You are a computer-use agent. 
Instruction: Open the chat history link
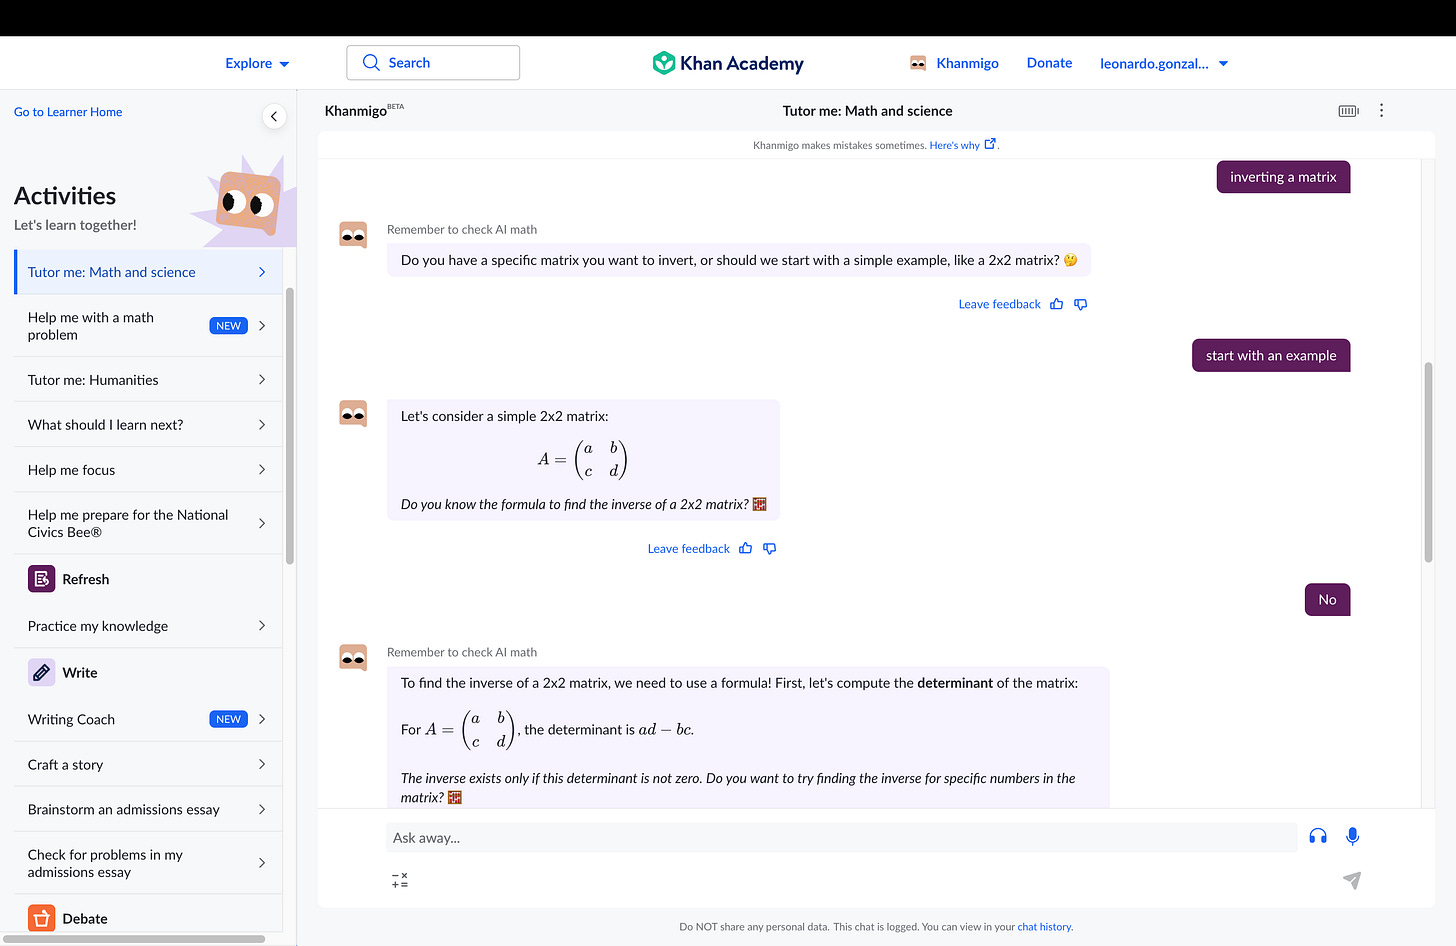[1044, 927]
